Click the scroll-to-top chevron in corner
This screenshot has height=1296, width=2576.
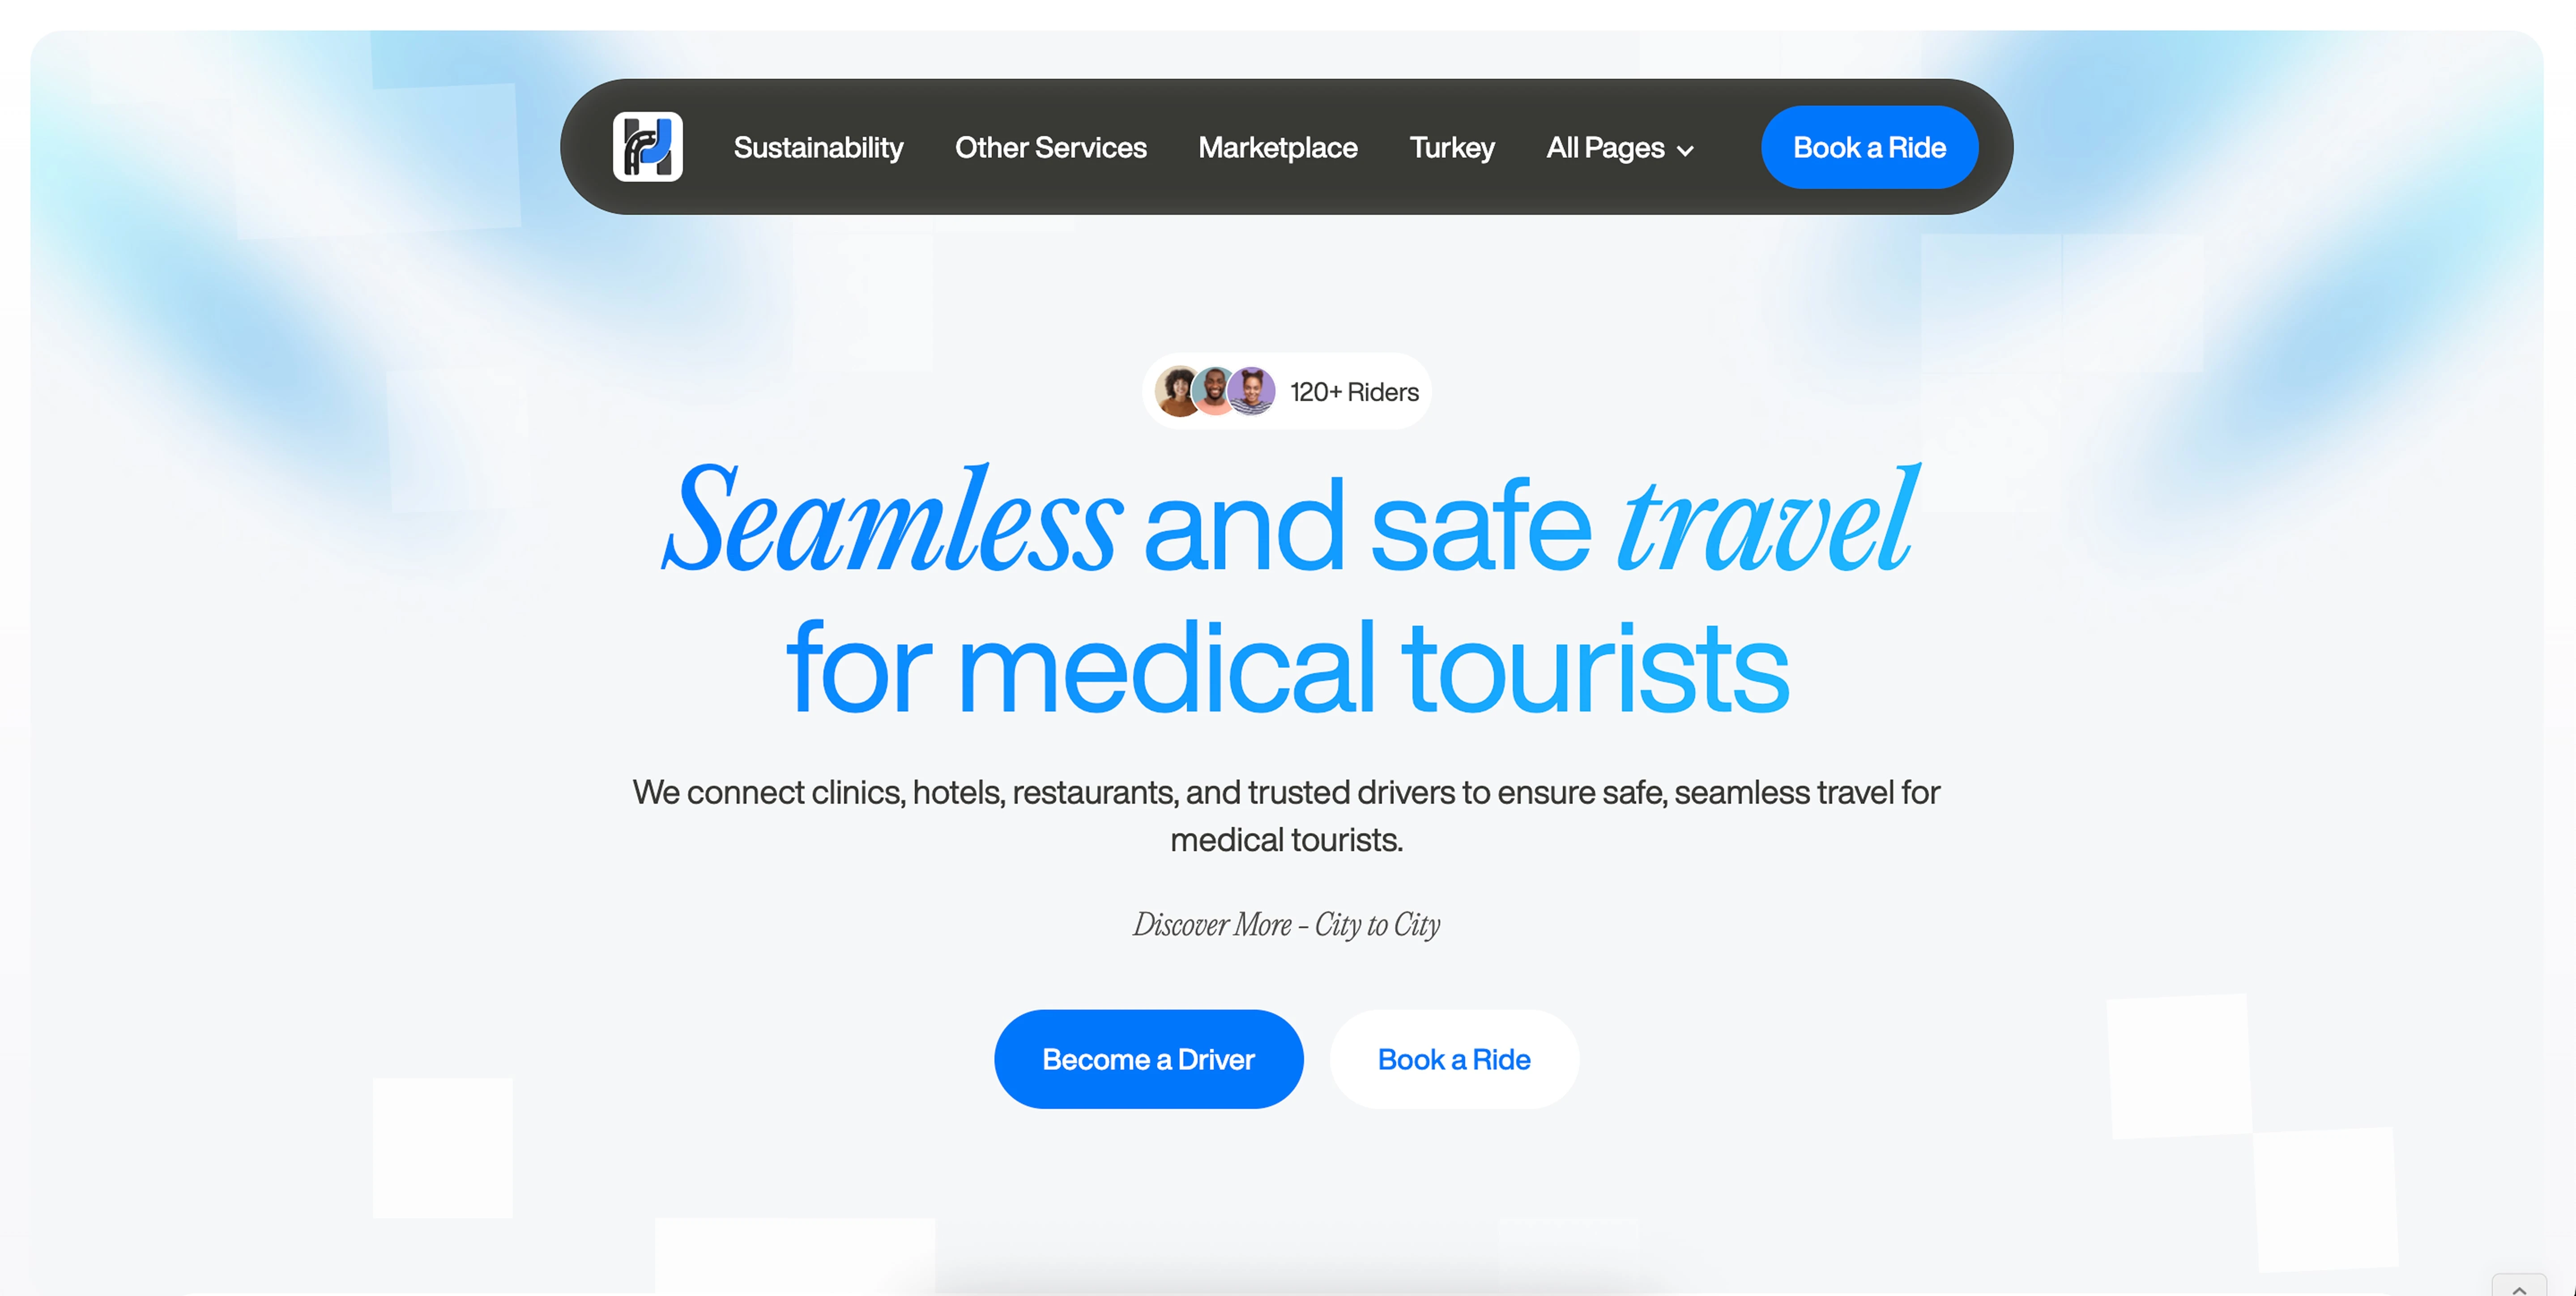point(2519,1287)
